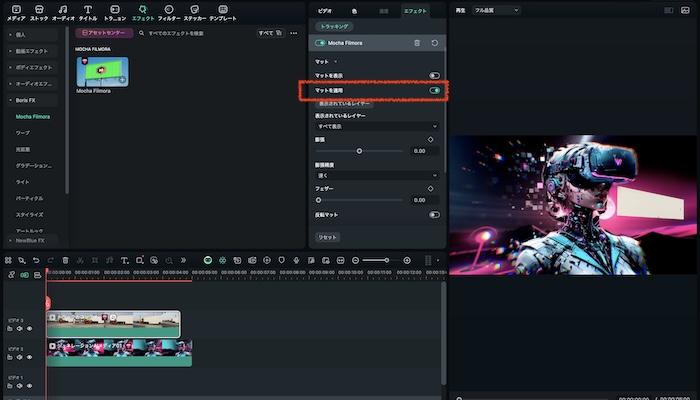
Task: Click the トラッキング button
Action: click(332, 26)
